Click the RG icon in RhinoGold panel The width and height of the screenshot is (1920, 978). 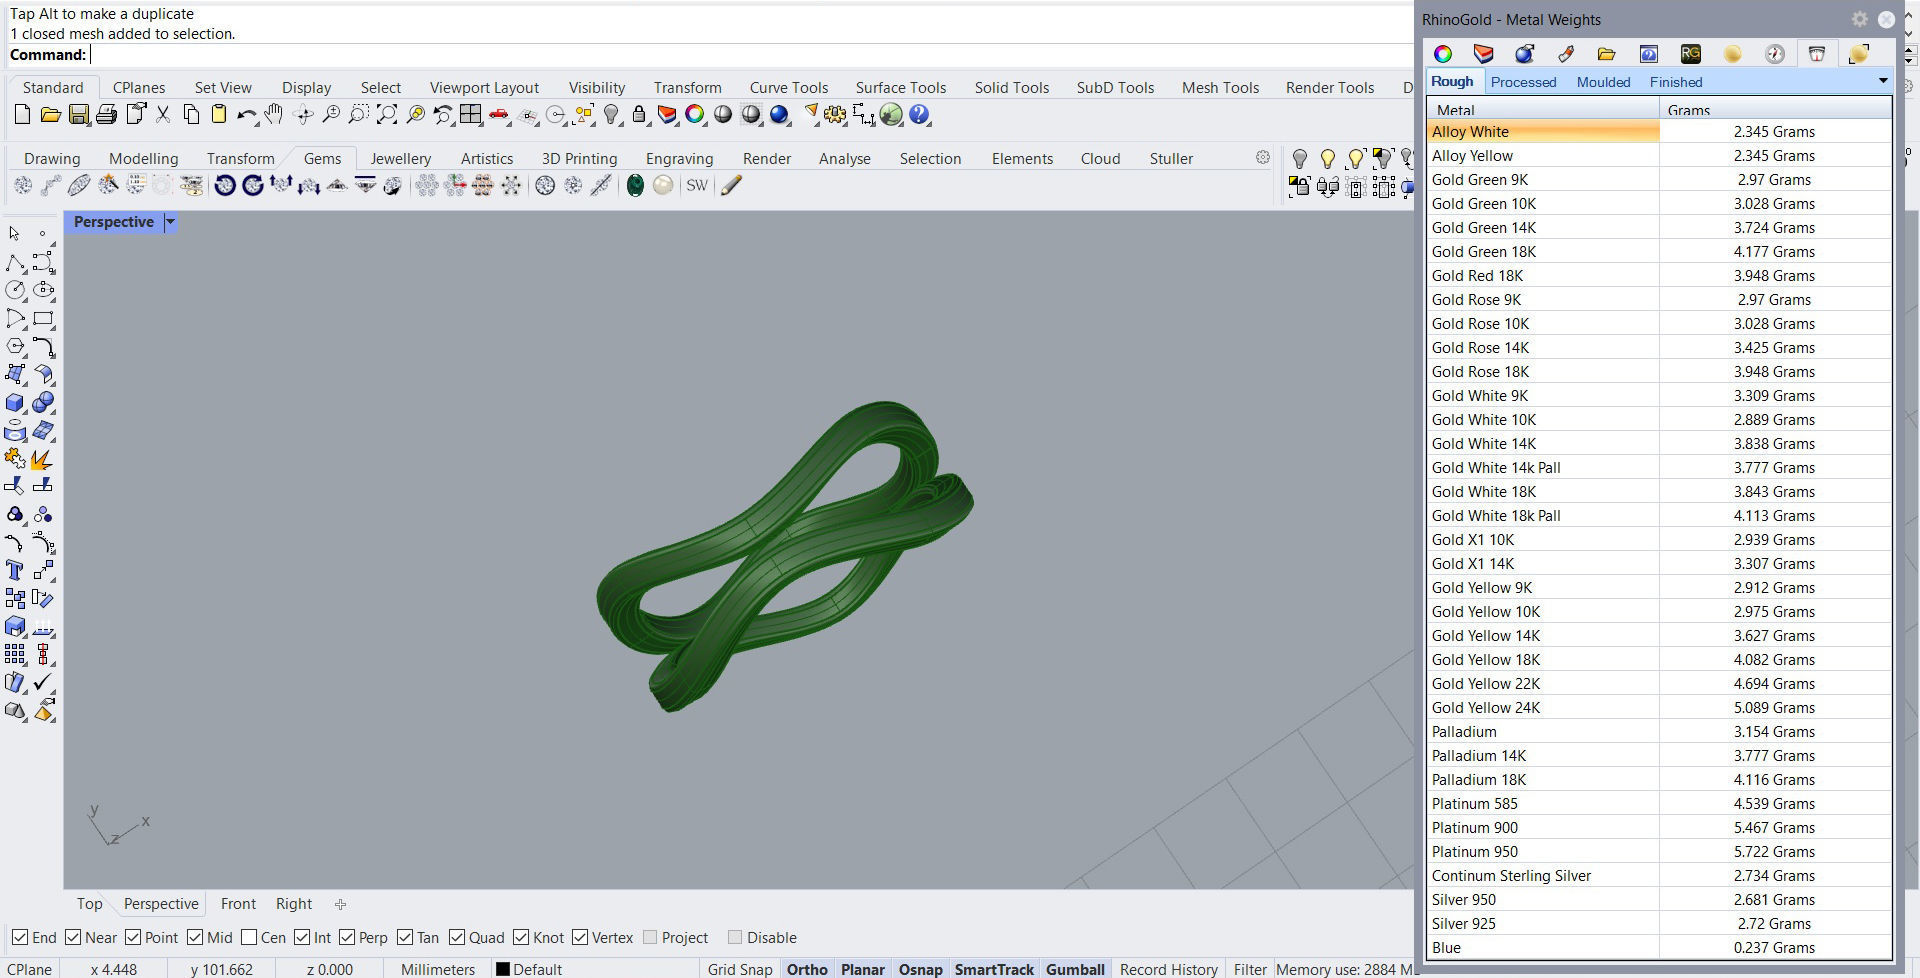(x=1690, y=53)
